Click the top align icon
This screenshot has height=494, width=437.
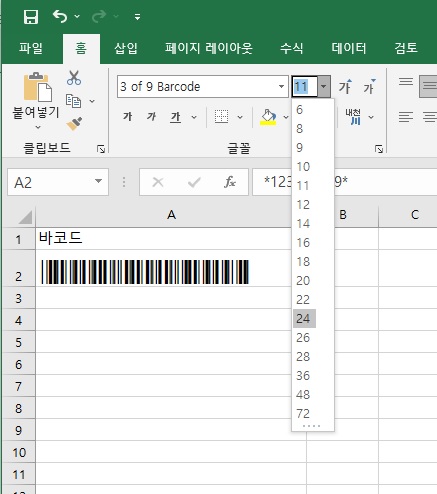[x=406, y=82]
